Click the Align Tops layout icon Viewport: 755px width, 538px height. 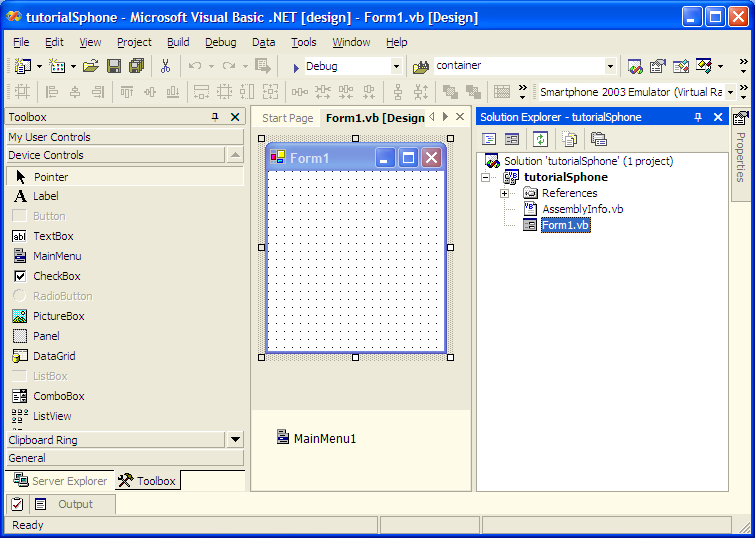point(127,92)
